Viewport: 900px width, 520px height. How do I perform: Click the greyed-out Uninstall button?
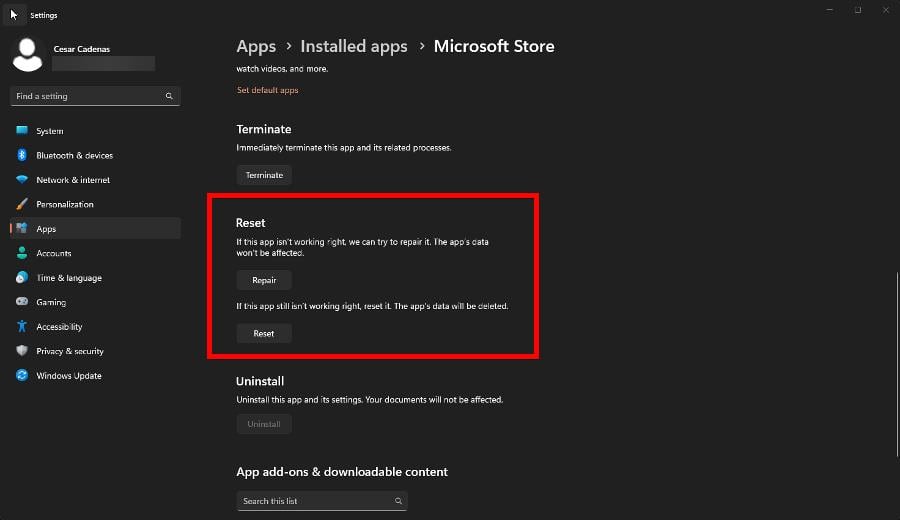click(264, 424)
